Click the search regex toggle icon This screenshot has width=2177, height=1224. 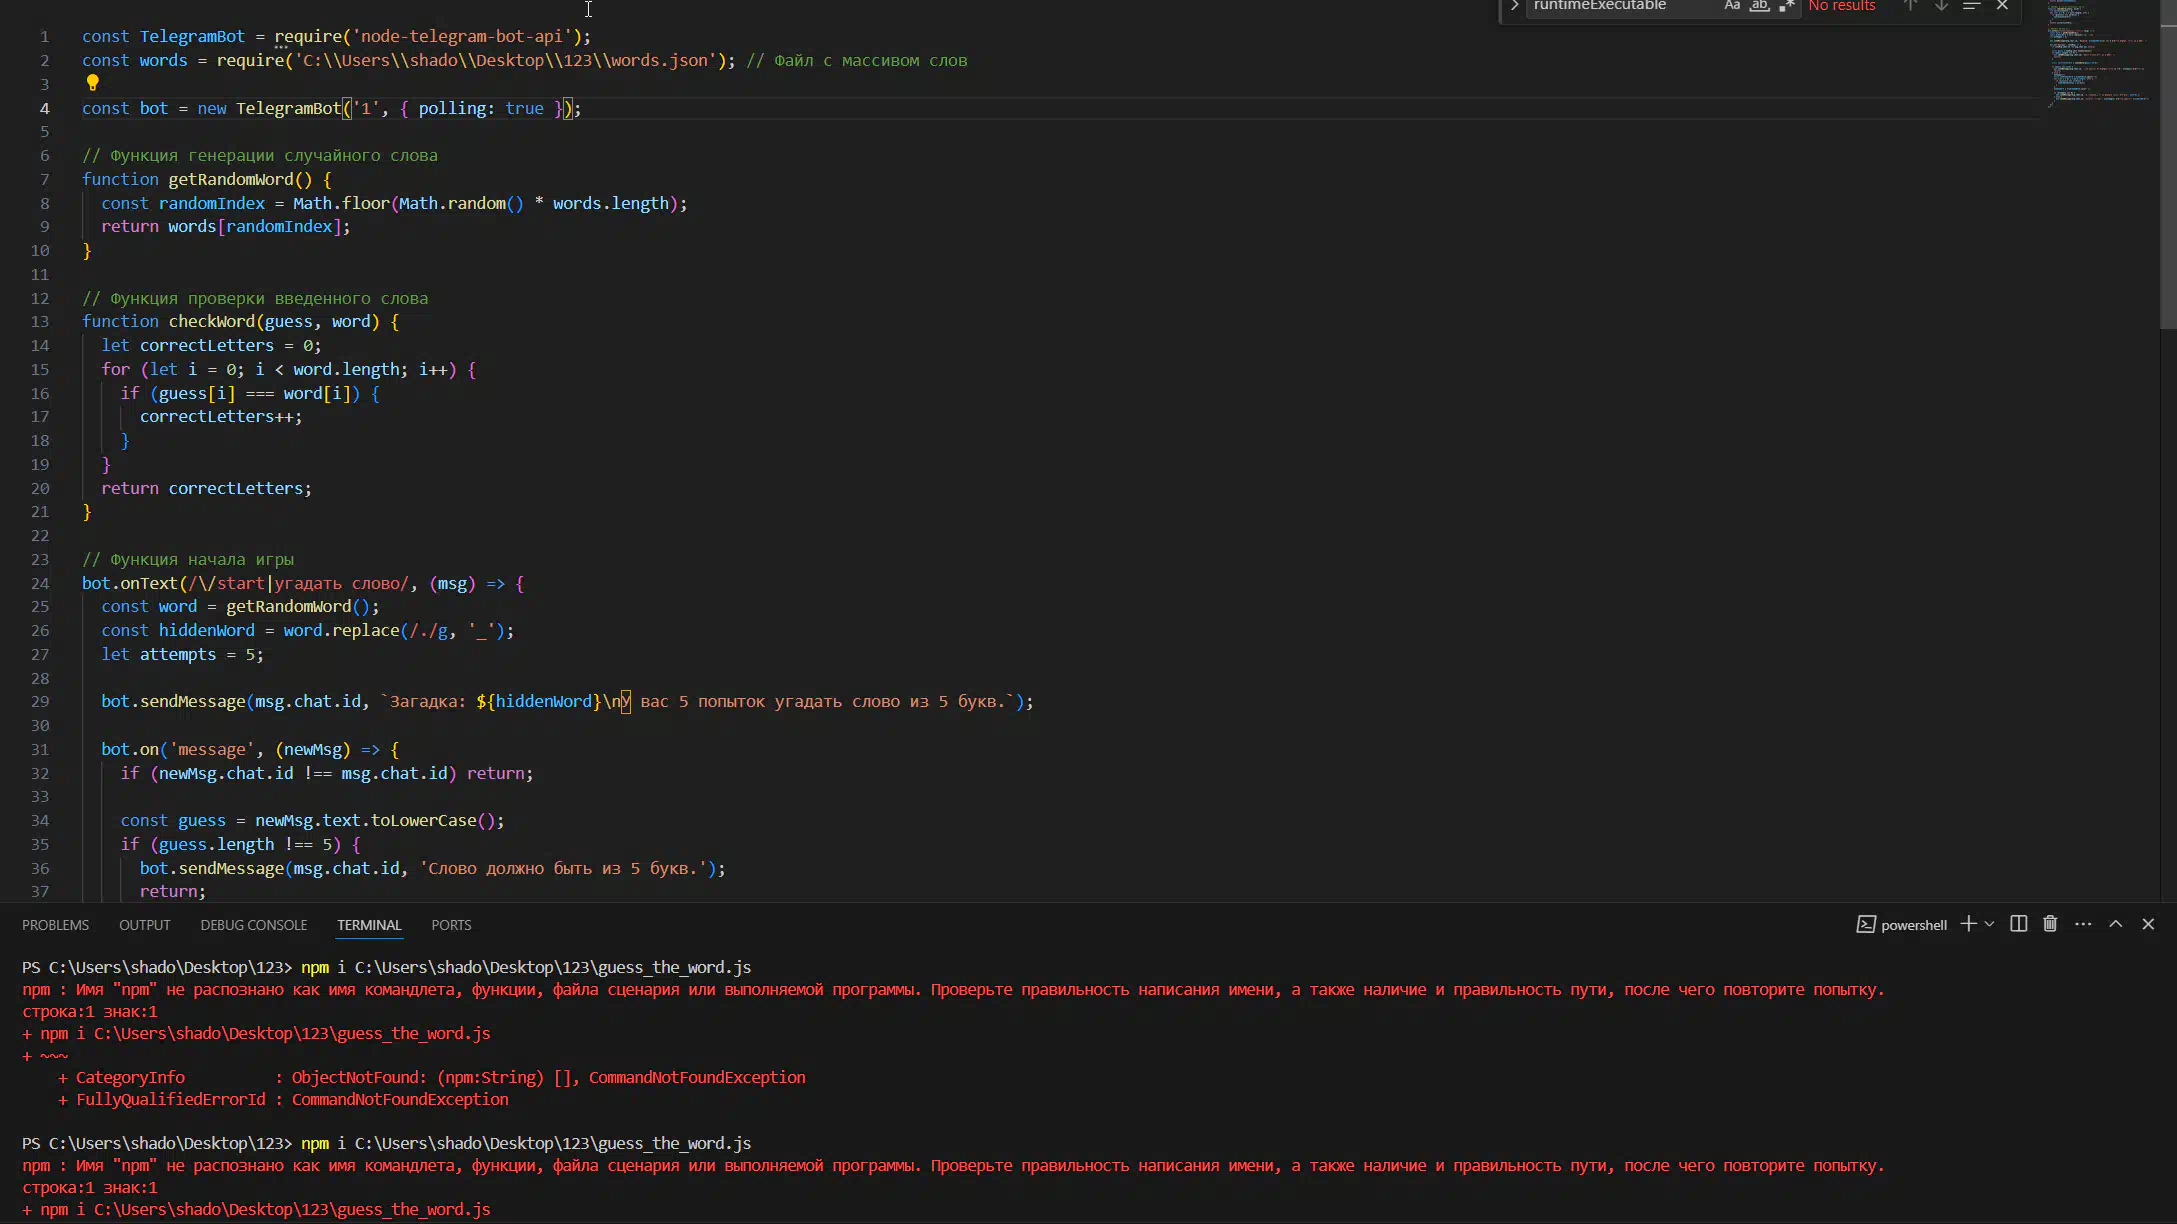pos(1790,7)
